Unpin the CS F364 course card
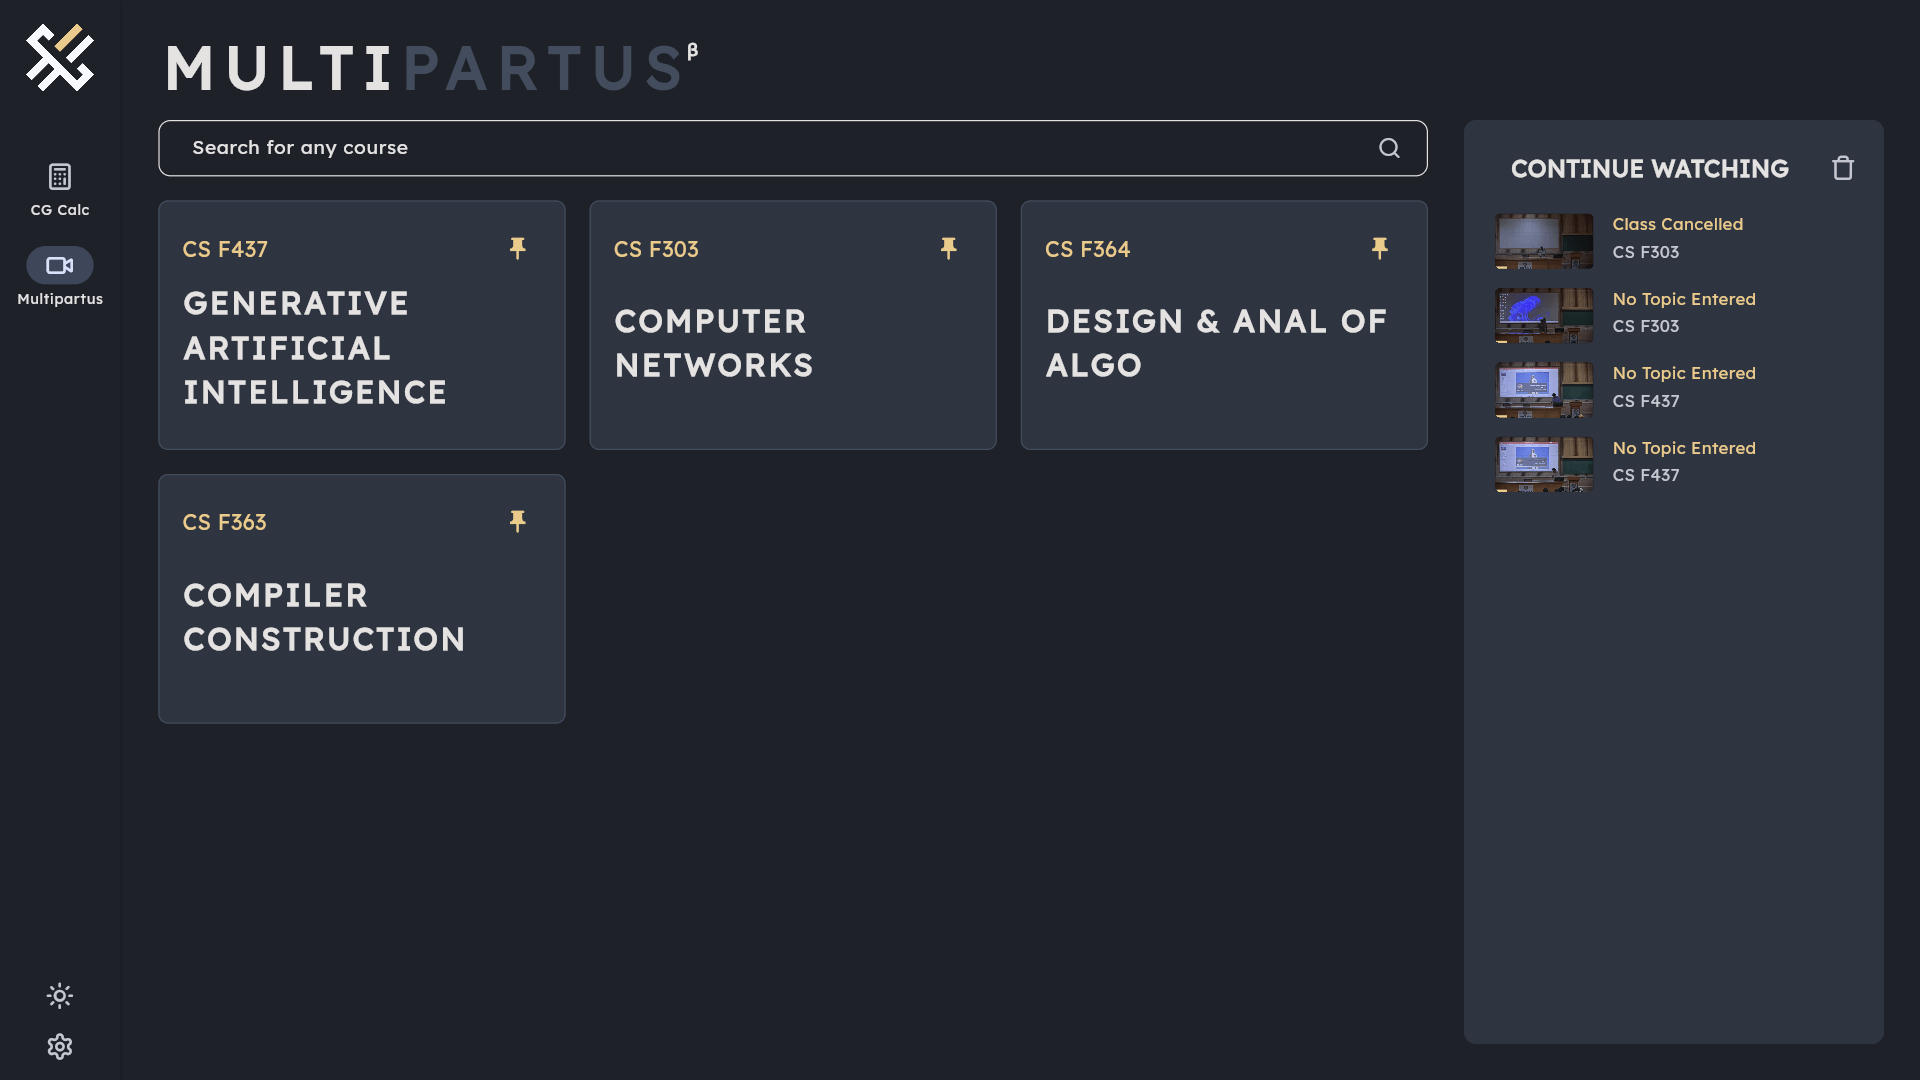The height and width of the screenshot is (1080, 1920). click(1379, 248)
